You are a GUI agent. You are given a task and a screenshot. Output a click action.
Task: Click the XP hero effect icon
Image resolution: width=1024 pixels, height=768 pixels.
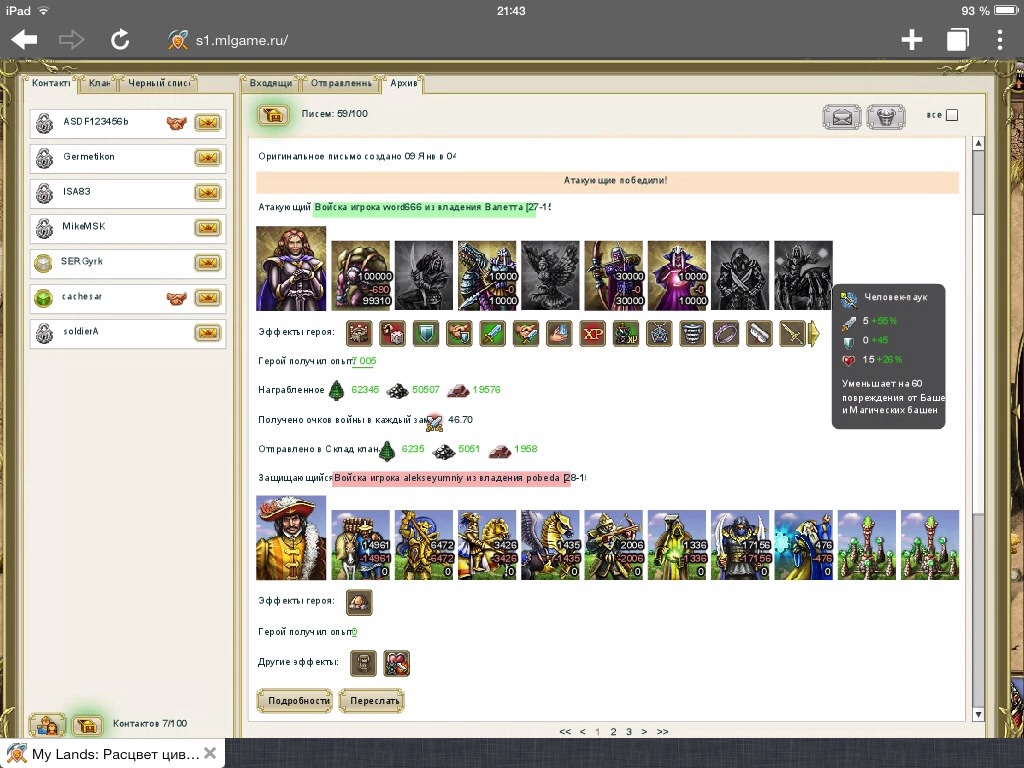pyautogui.click(x=592, y=333)
